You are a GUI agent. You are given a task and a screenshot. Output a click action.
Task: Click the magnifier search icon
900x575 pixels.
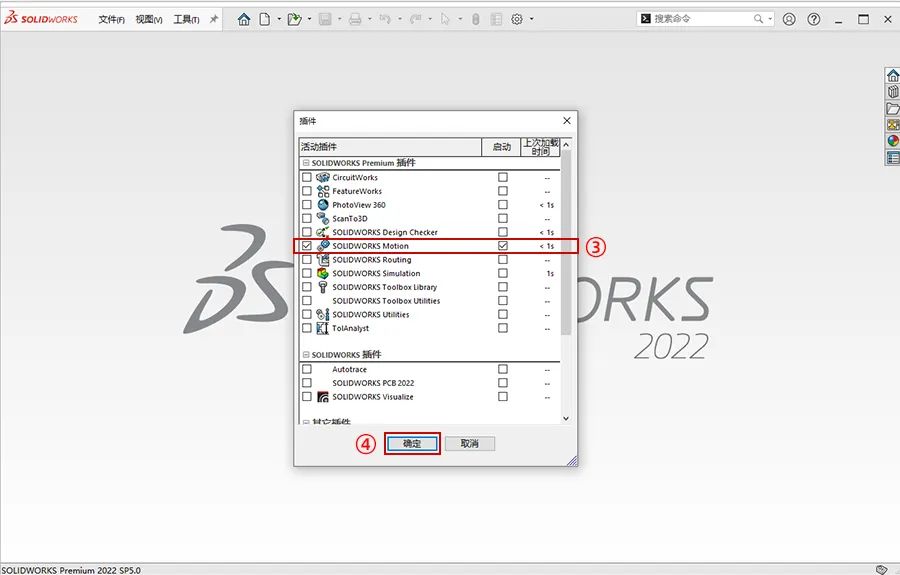pyautogui.click(x=758, y=19)
